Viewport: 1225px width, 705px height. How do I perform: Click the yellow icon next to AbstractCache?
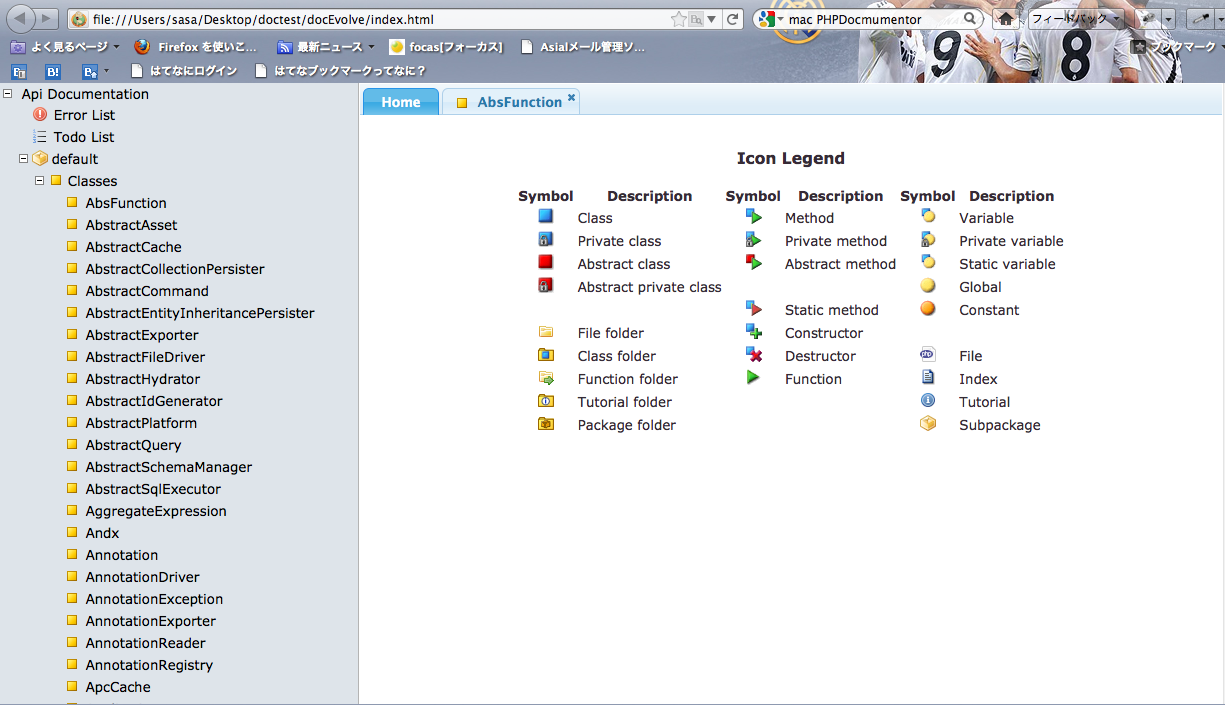tap(72, 247)
